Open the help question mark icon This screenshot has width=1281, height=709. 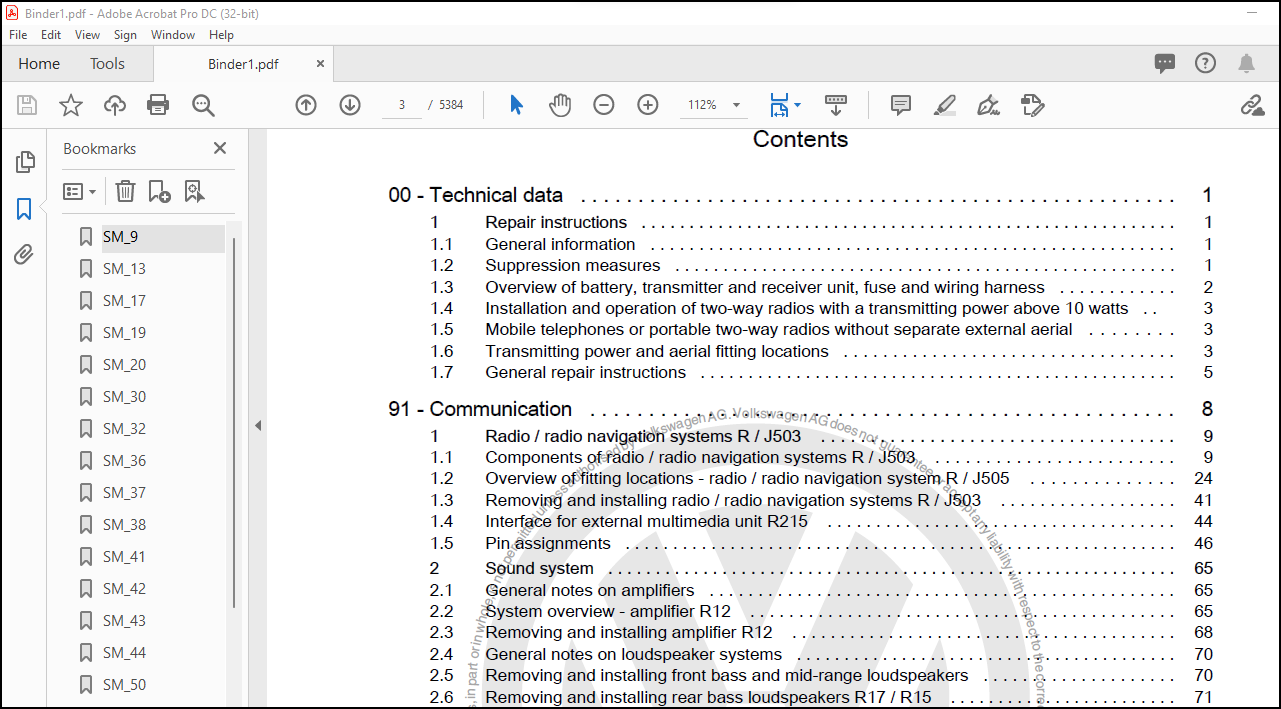pos(1206,63)
